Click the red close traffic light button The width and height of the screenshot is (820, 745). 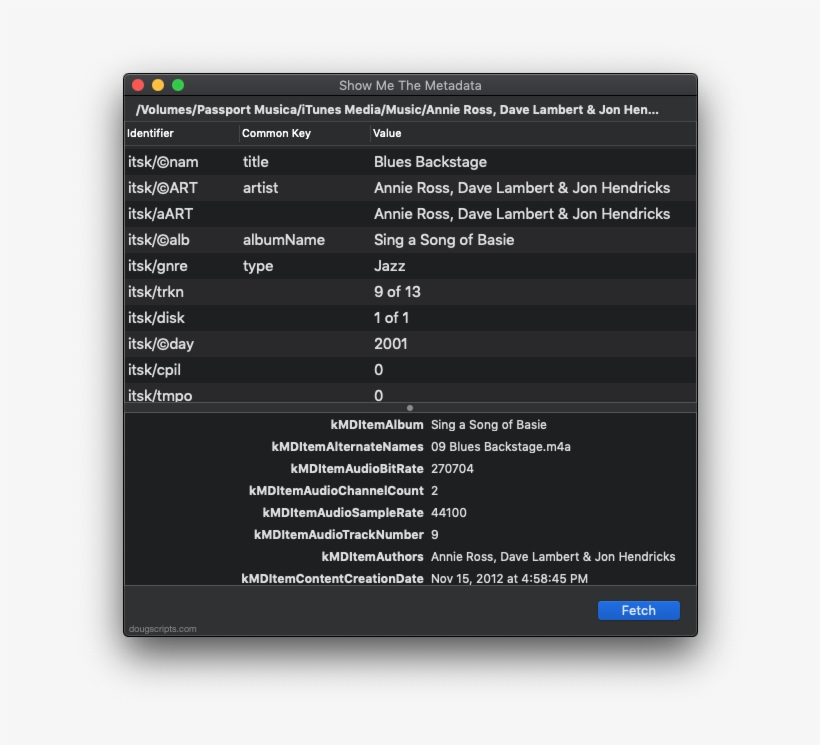pyautogui.click(x=137, y=85)
